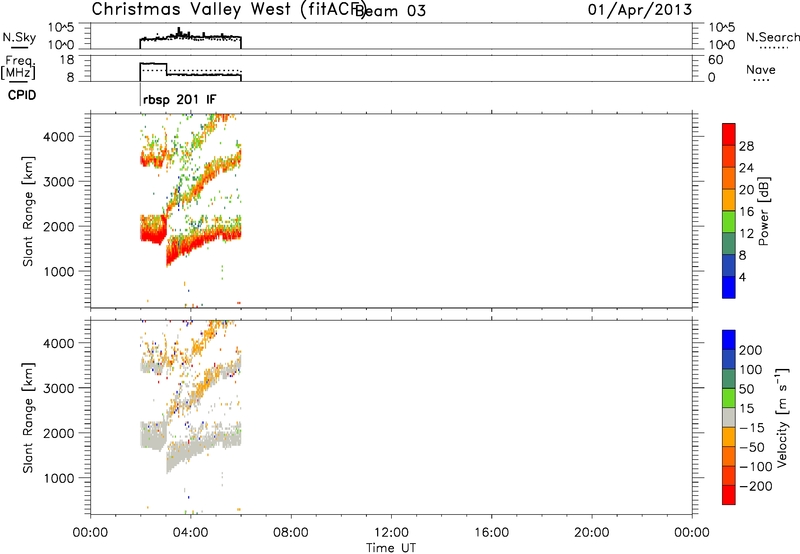800x554 pixels.
Task: Click the '4000' tick in the power panel
Action: (58, 137)
